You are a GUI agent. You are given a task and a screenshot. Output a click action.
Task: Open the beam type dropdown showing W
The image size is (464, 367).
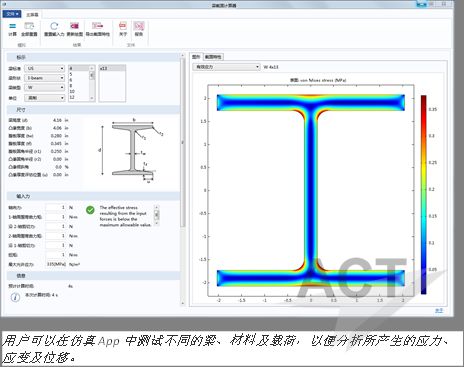pyautogui.click(x=44, y=87)
